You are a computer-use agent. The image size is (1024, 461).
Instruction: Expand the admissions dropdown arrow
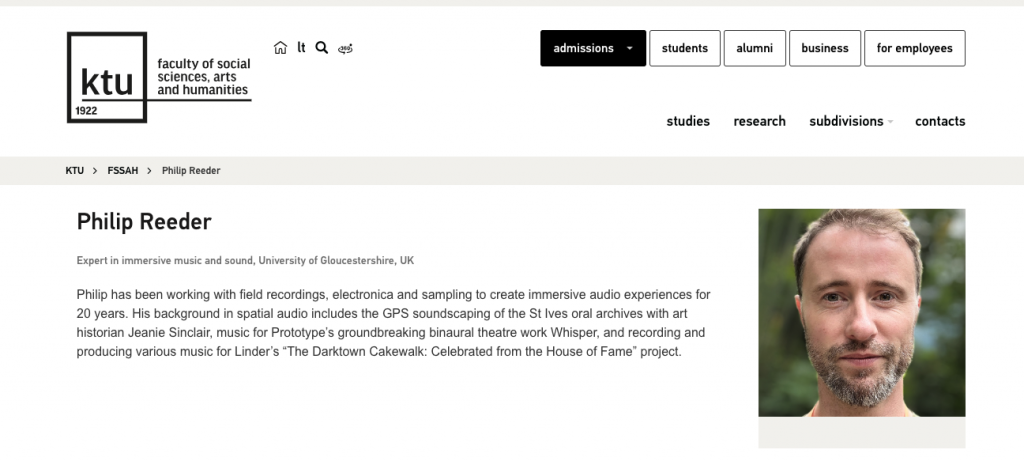click(629, 48)
